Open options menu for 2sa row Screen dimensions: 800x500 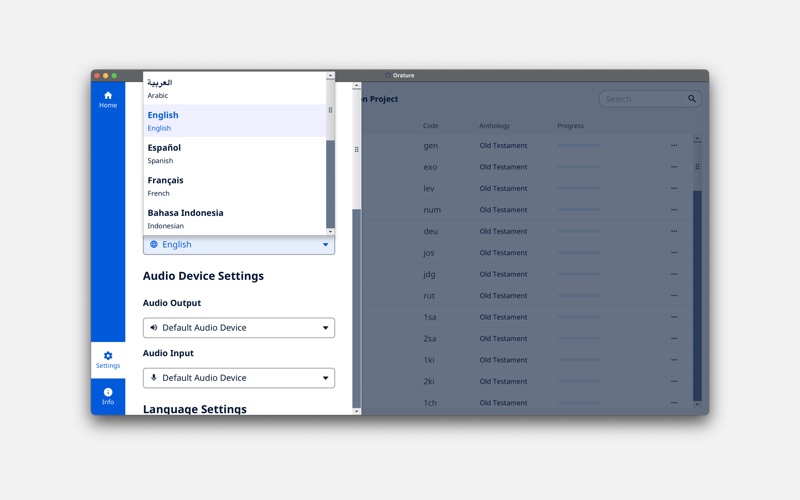coord(674,338)
